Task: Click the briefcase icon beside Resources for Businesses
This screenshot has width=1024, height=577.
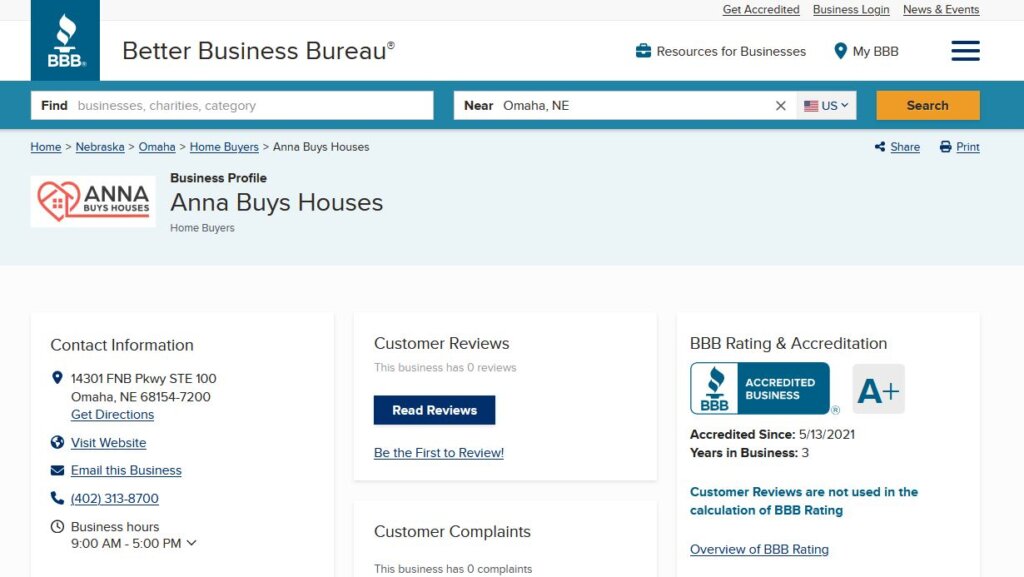Action: tap(643, 51)
